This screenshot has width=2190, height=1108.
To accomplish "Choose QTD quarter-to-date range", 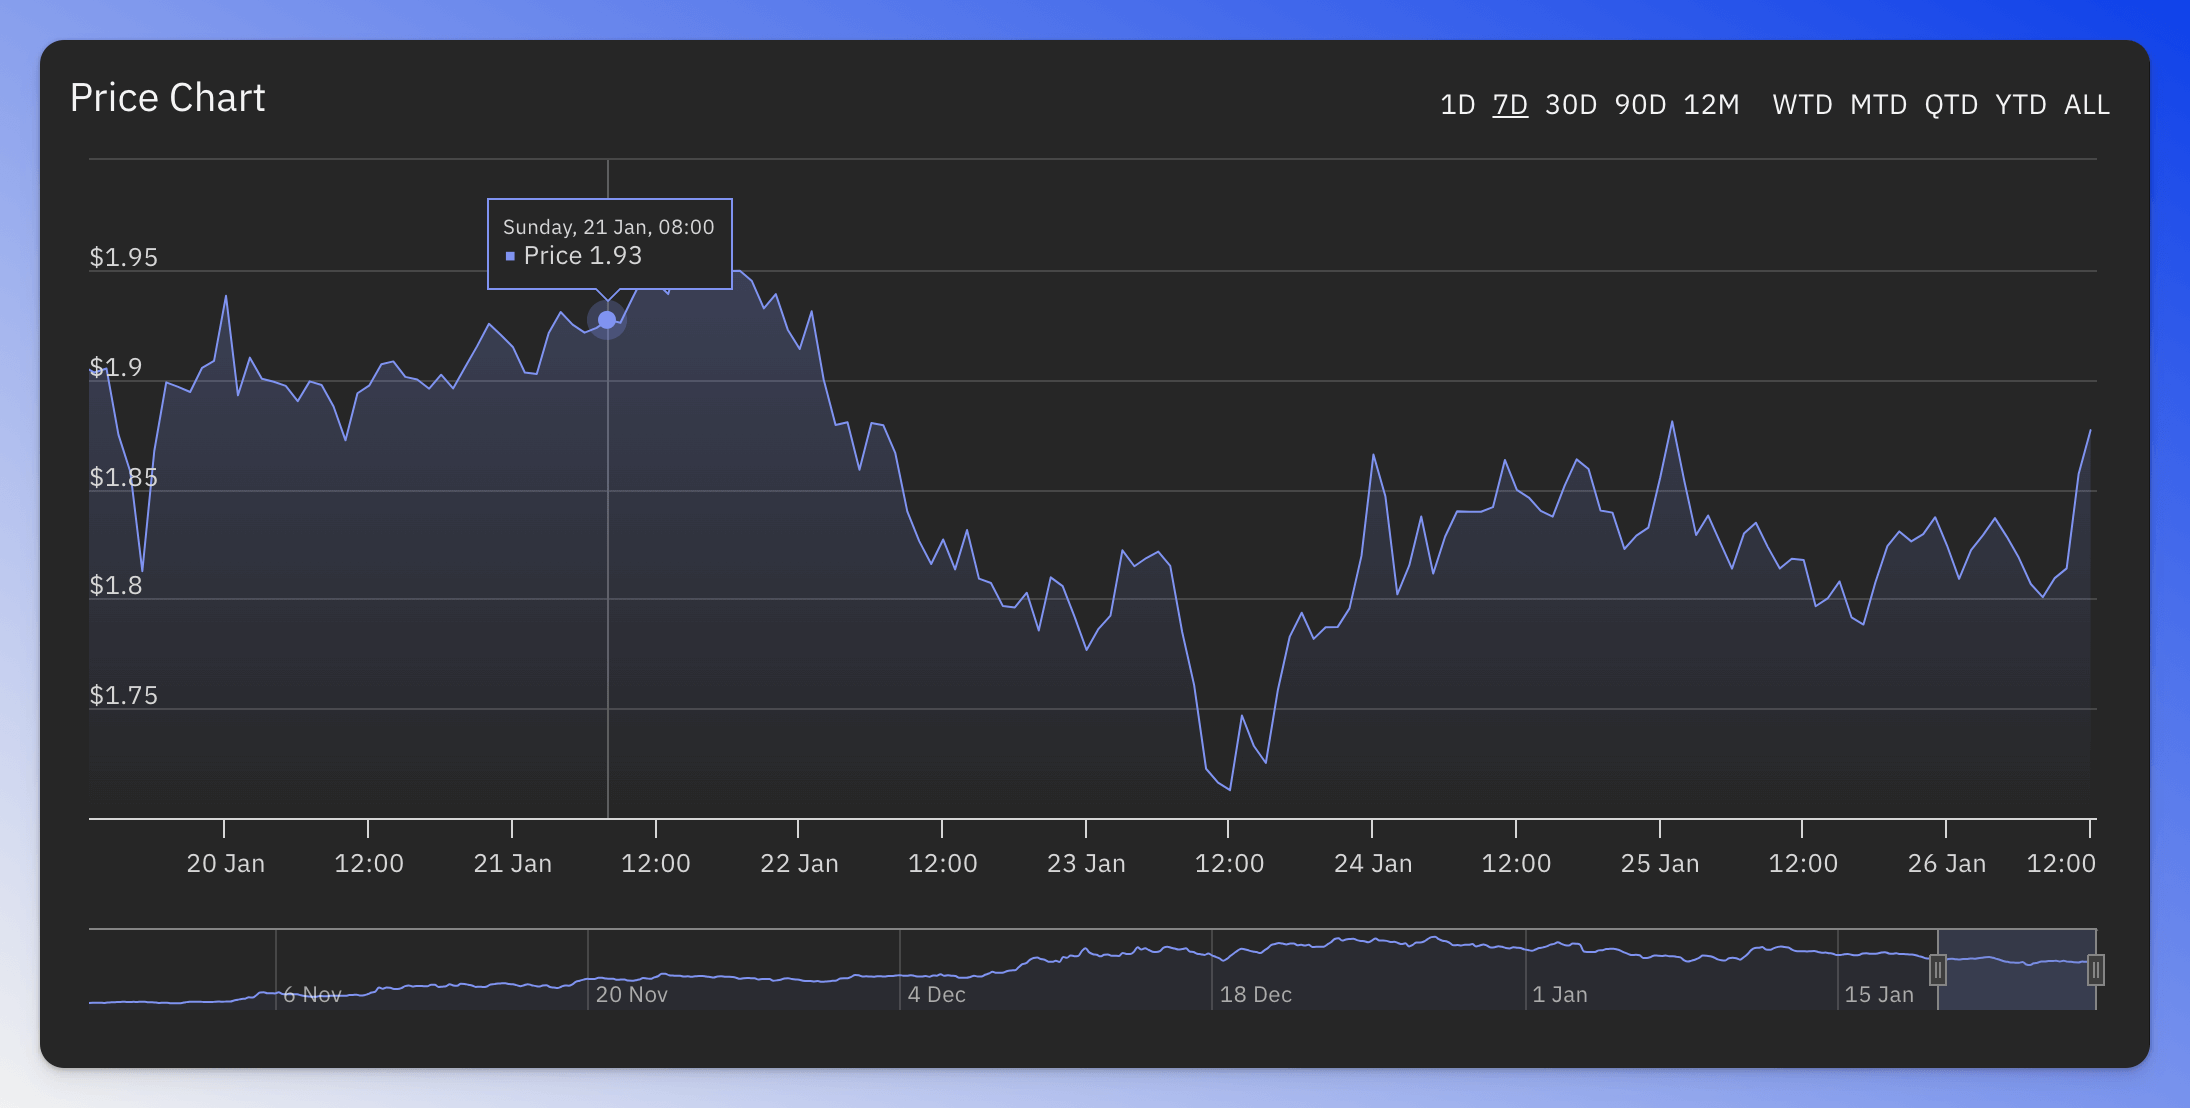I will pyautogui.click(x=1951, y=105).
